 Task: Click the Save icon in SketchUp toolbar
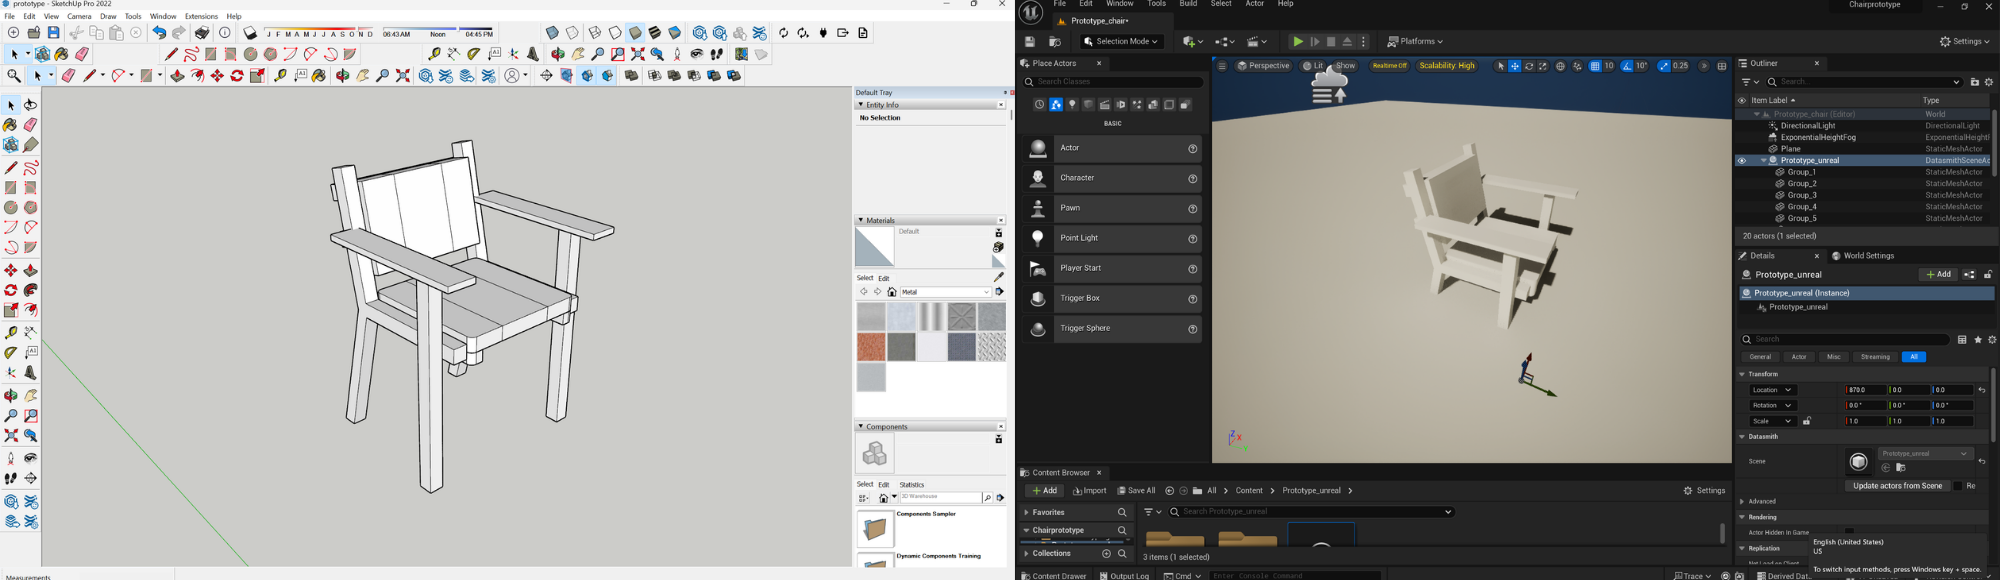tap(54, 33)
